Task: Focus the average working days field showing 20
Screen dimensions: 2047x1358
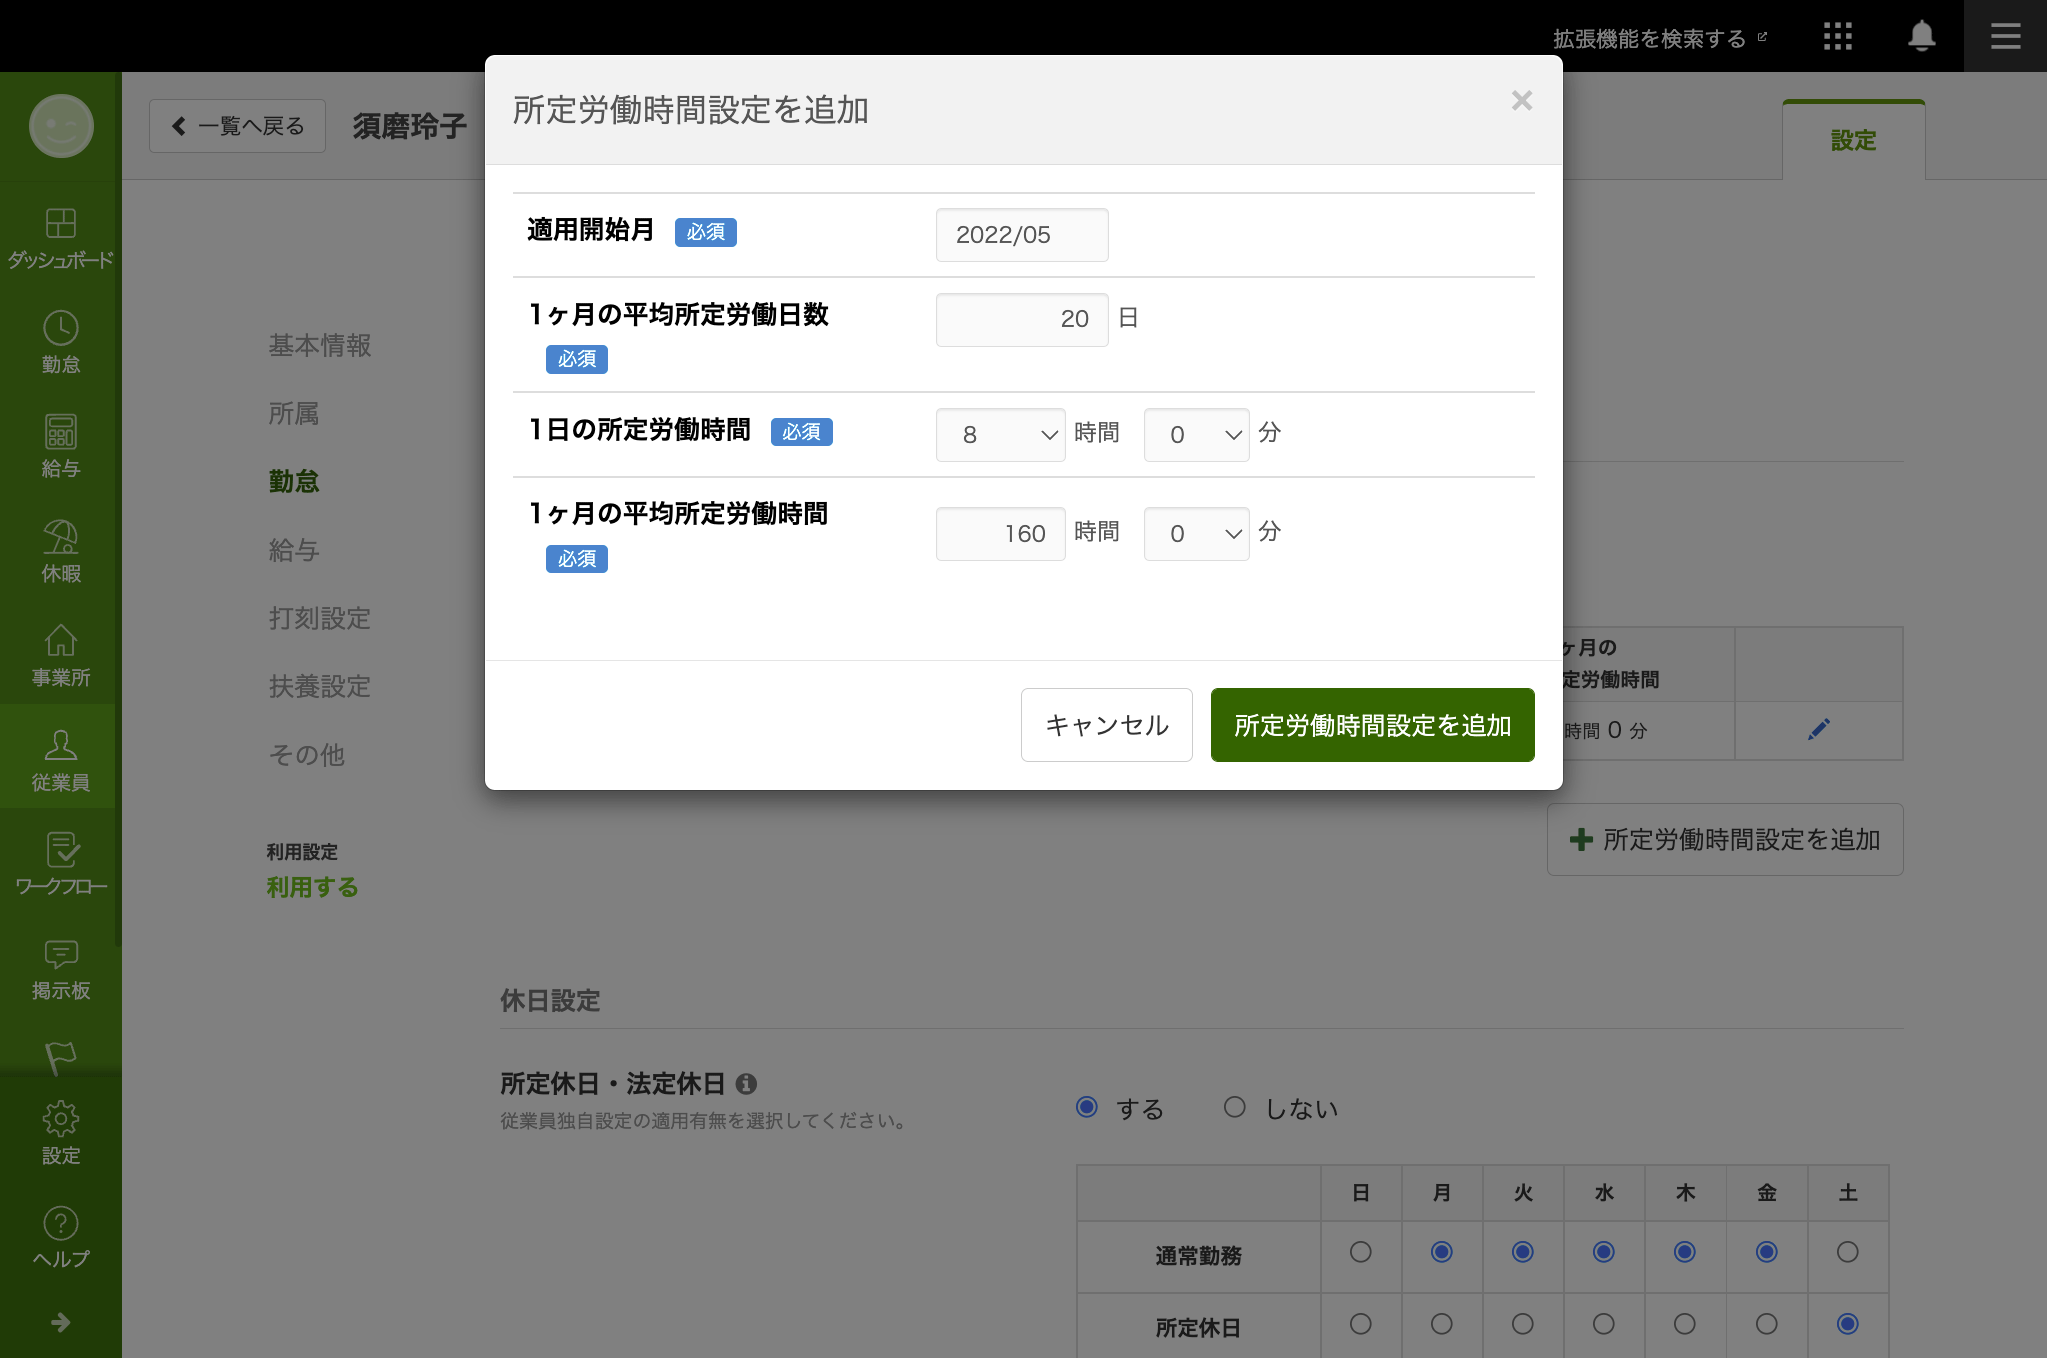Action: pos(1022,319)
